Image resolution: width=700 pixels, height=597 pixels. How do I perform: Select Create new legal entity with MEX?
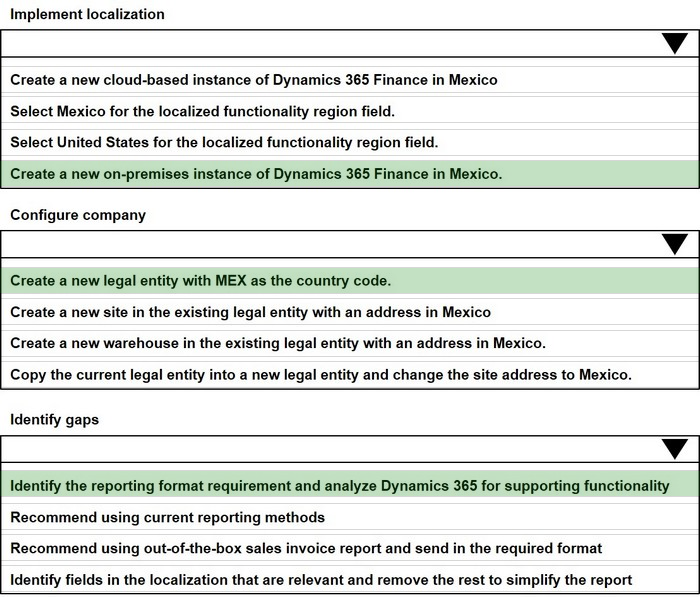point(350,280)
